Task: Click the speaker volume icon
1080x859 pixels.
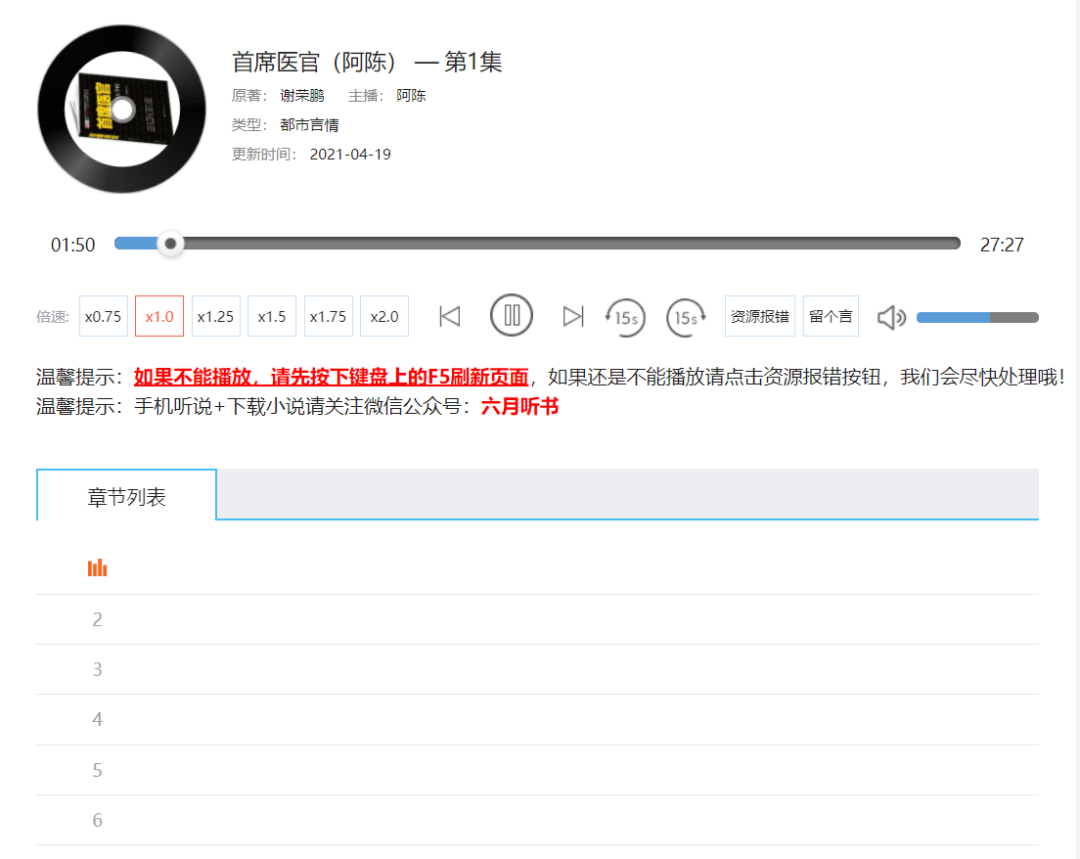Action: pos(890,316)
